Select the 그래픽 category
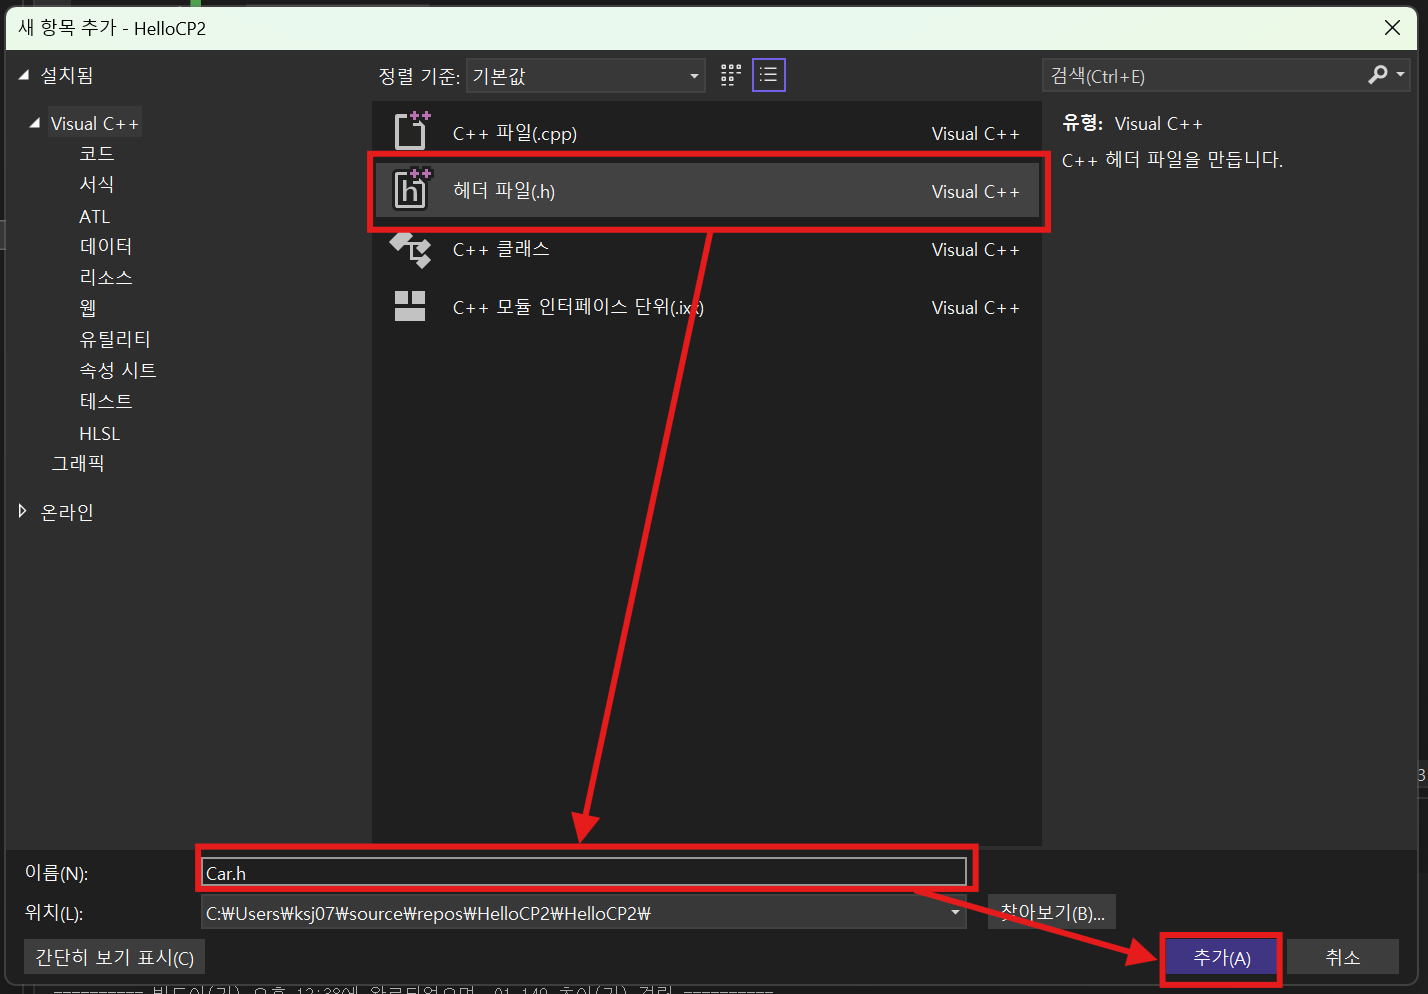Viewport: 1428px width, 994px height. pos(78,463)
